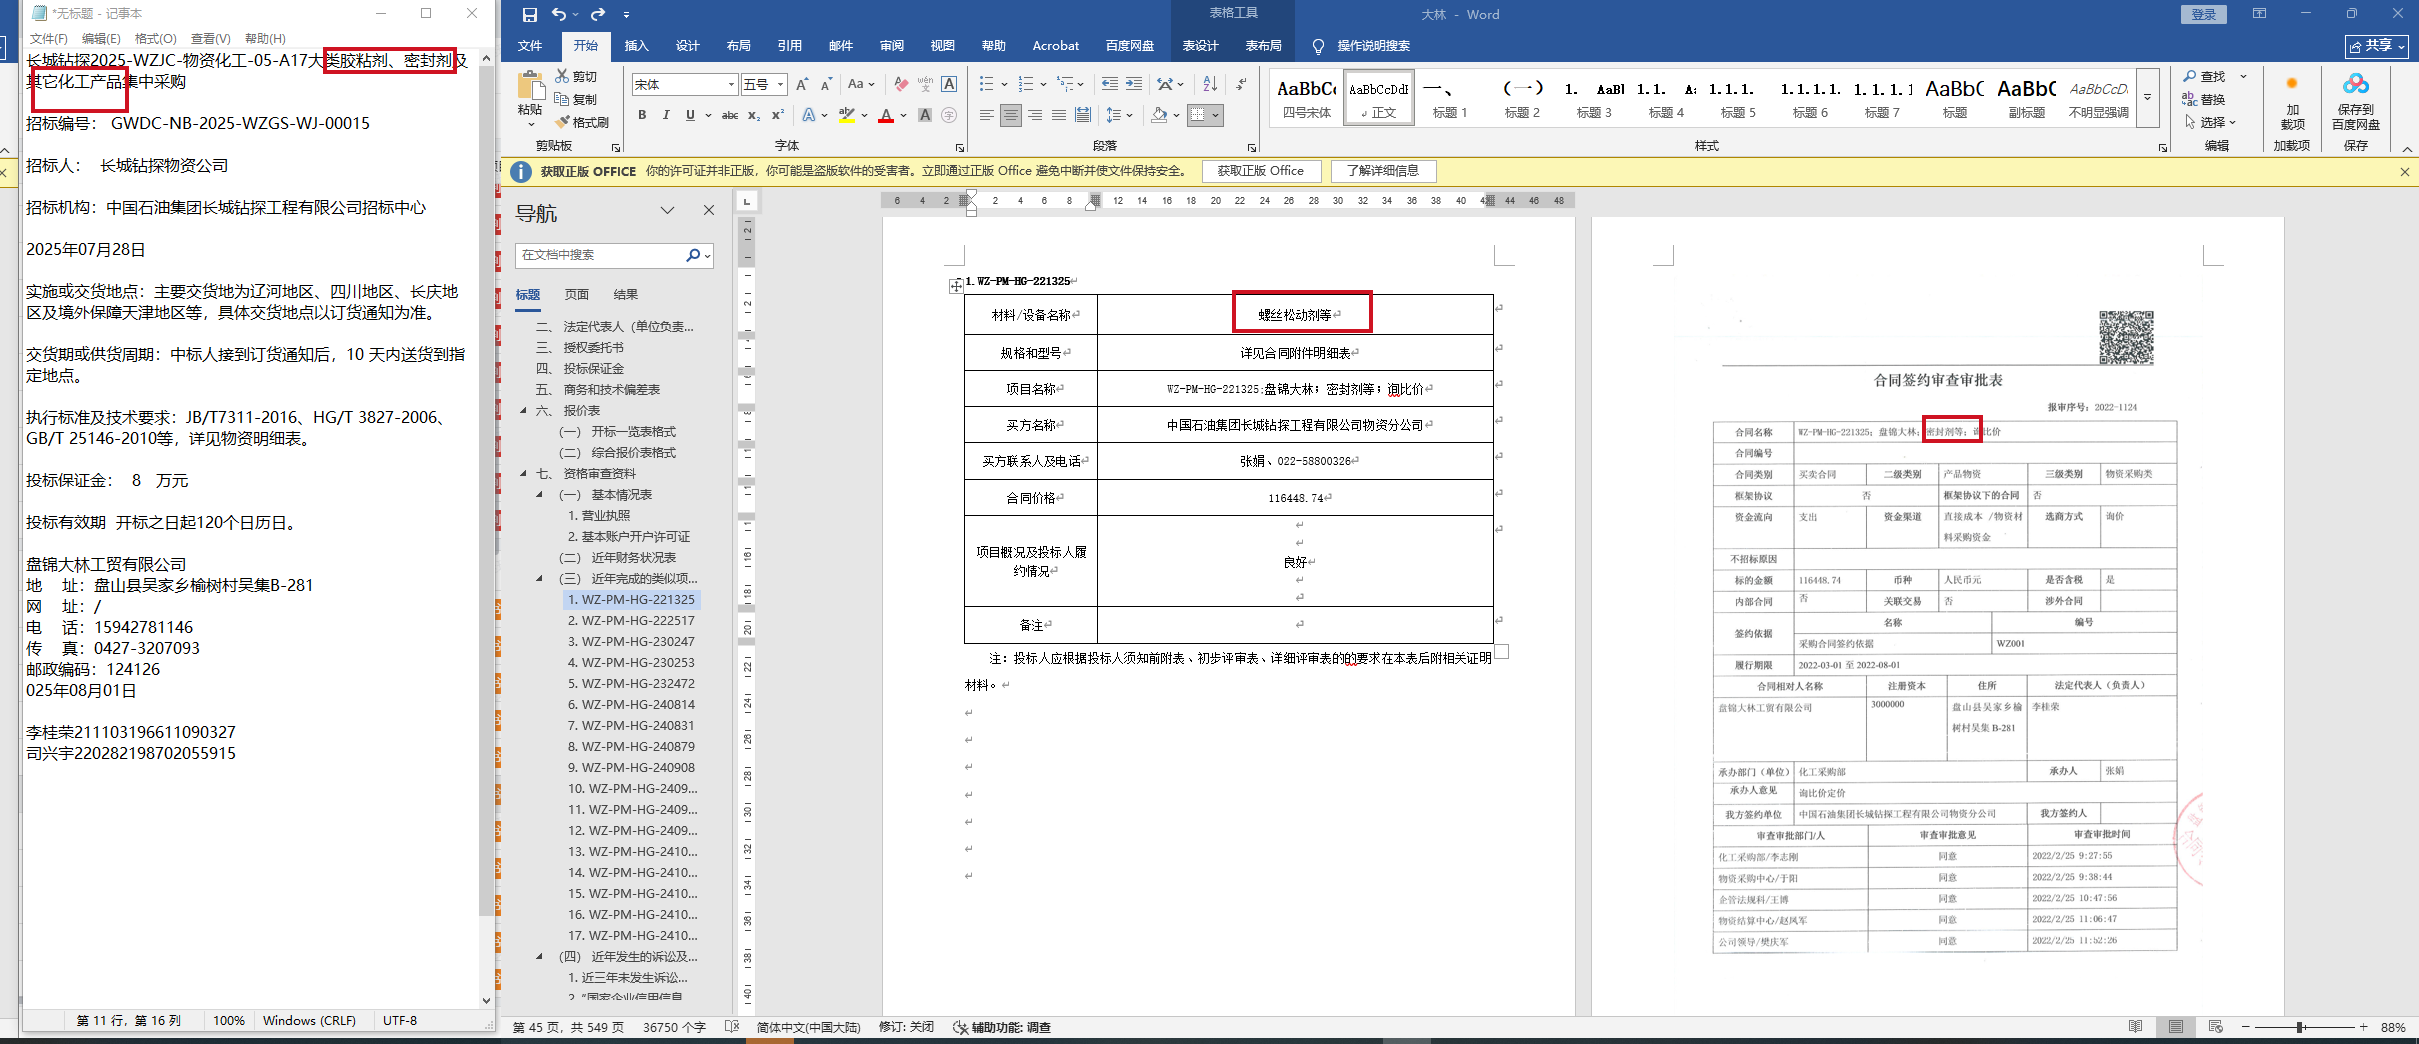This screenshot has height=1044, width=2419.
Task: Open the 布局 ribbon tab
Action: tap(738, 46)
